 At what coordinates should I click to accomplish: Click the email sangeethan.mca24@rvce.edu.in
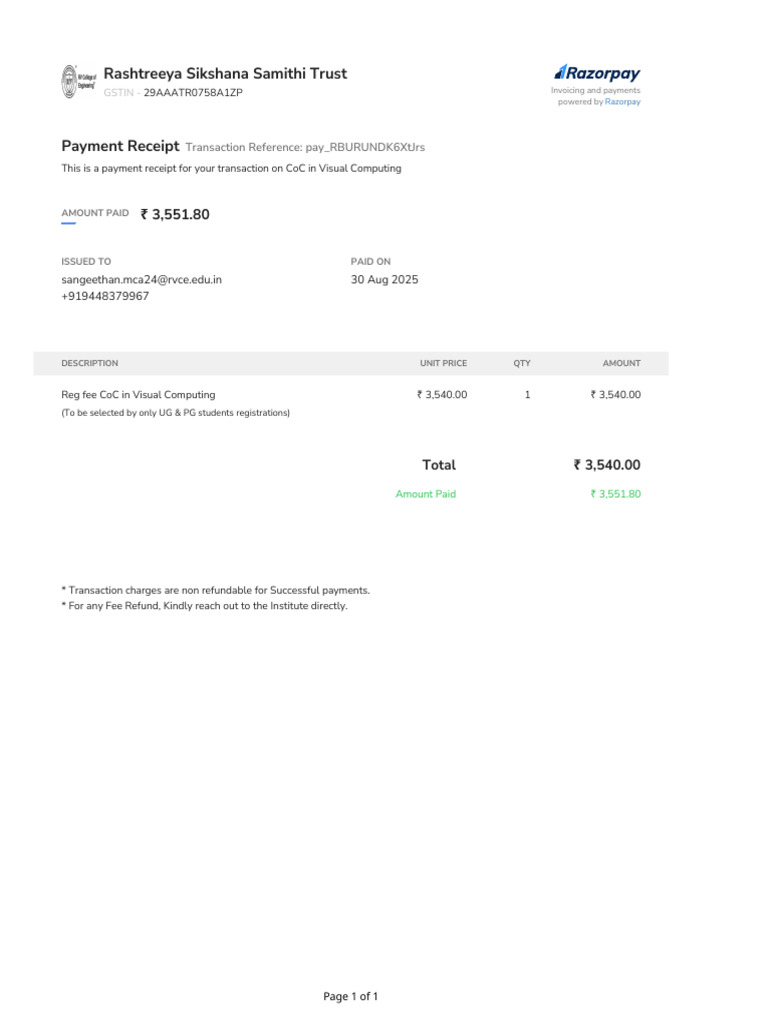[142, 280]
